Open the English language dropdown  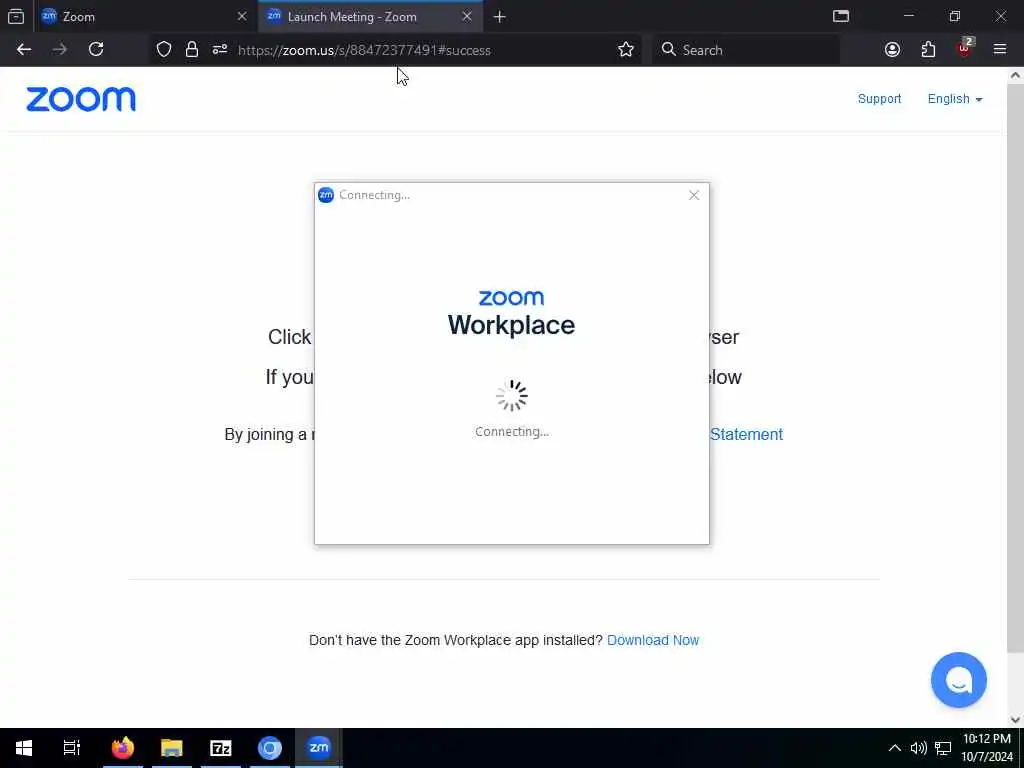pos(955,99)
